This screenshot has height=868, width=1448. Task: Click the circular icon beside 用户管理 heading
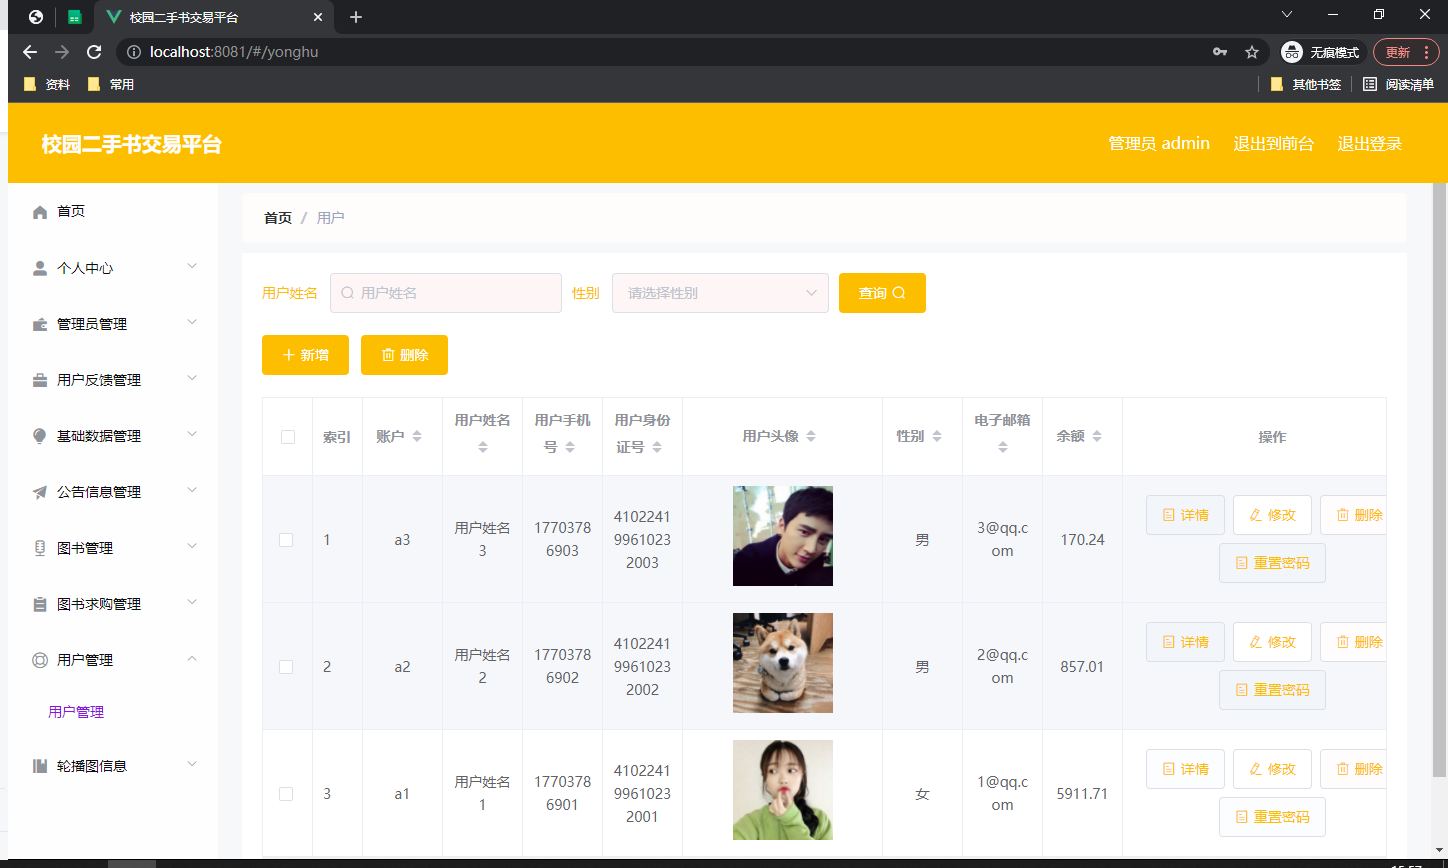tap(40, 660)
